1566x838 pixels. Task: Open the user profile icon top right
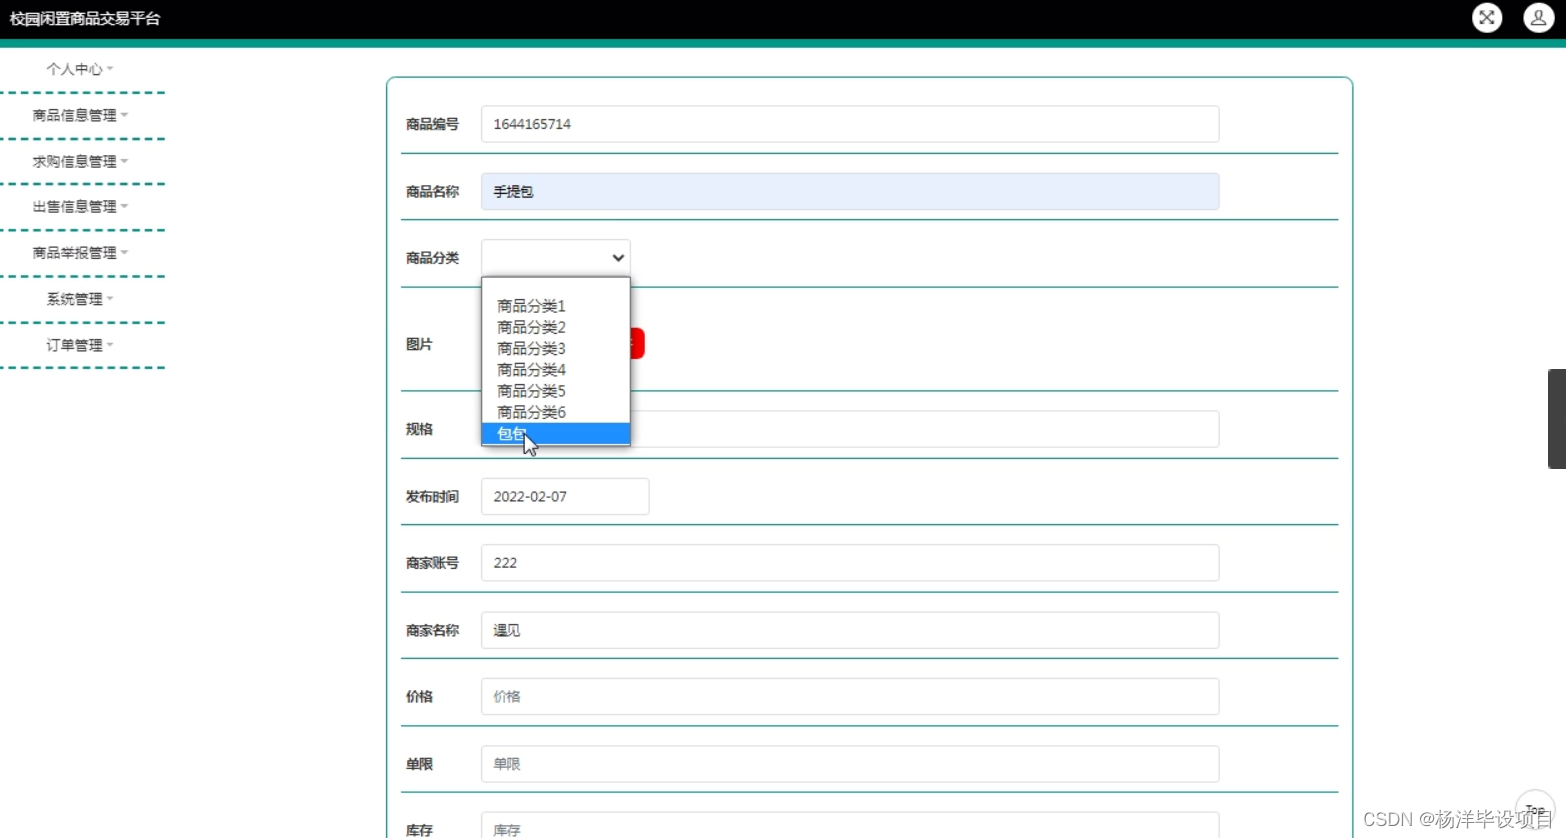(x=1537, y=18)
